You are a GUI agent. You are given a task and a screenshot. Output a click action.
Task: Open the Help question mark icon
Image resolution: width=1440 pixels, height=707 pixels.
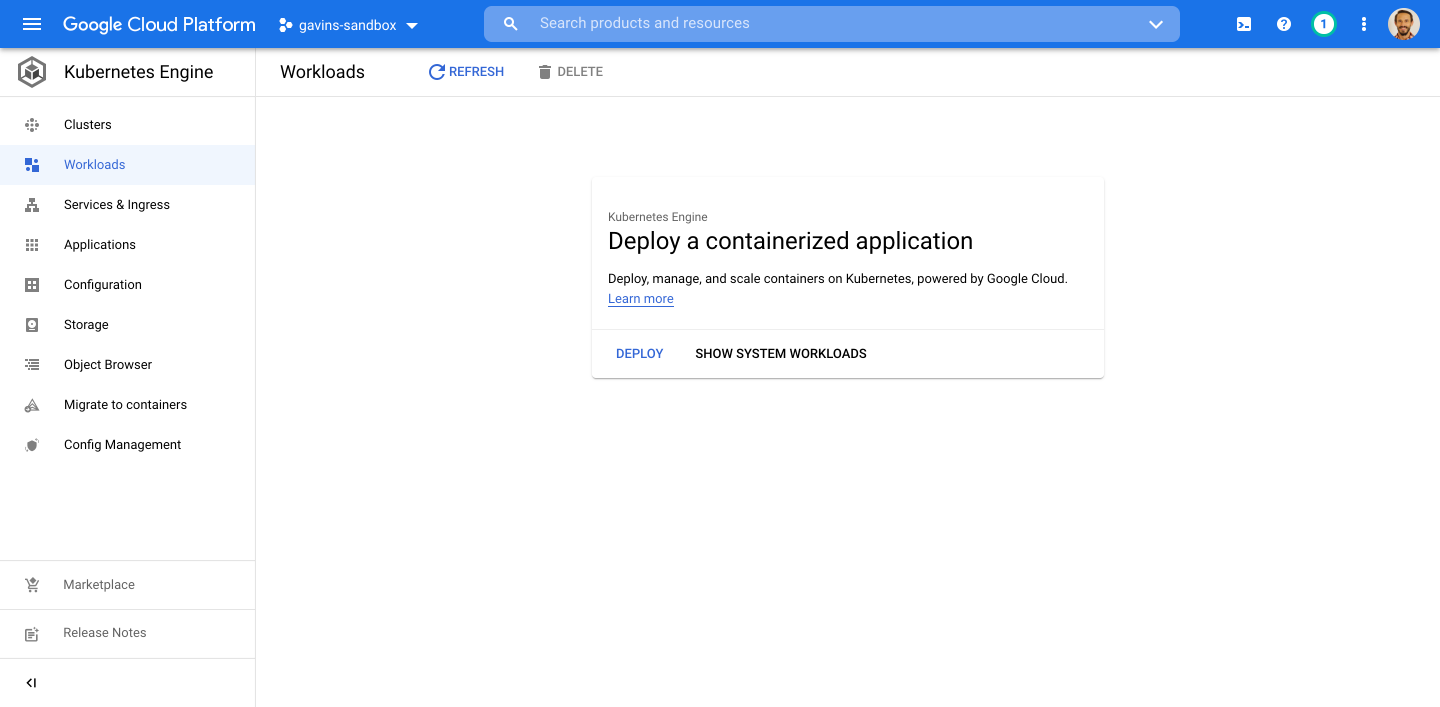click(1284, 24)
